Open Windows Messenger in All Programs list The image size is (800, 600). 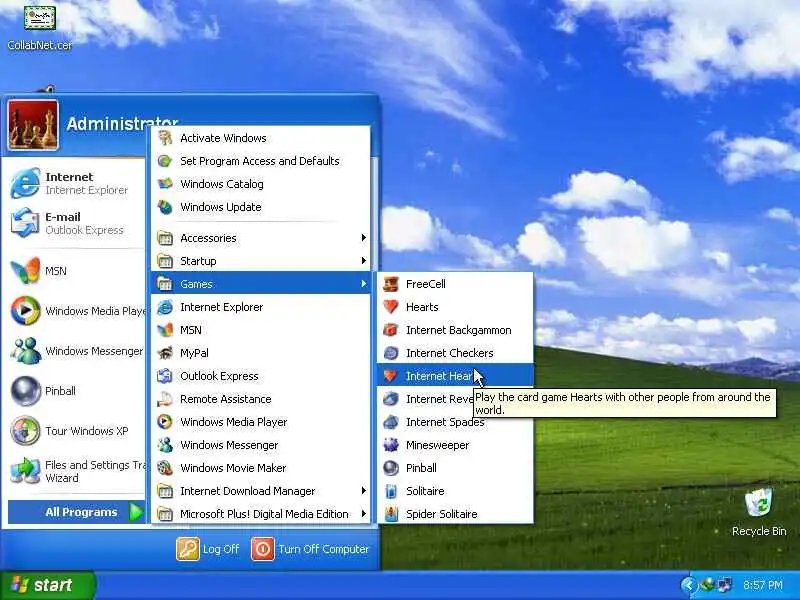pos(260,445)
